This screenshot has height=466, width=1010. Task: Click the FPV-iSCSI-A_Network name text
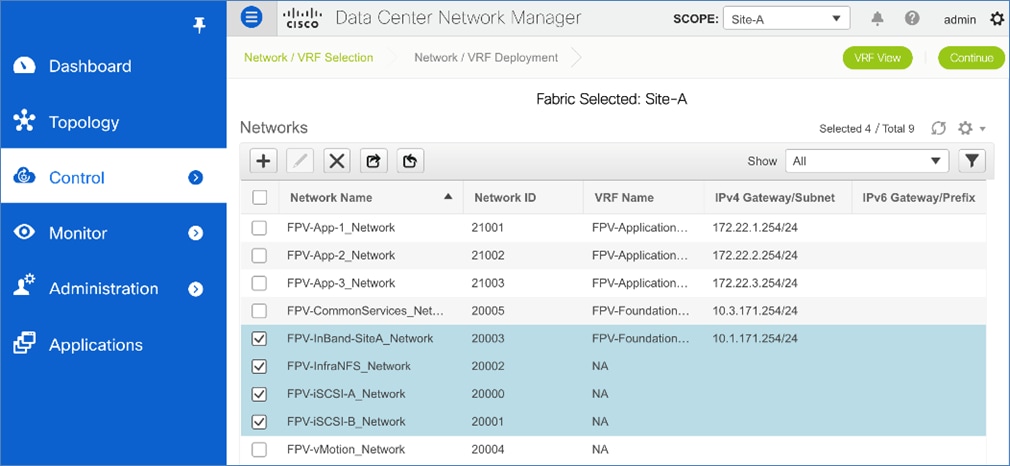346,394
